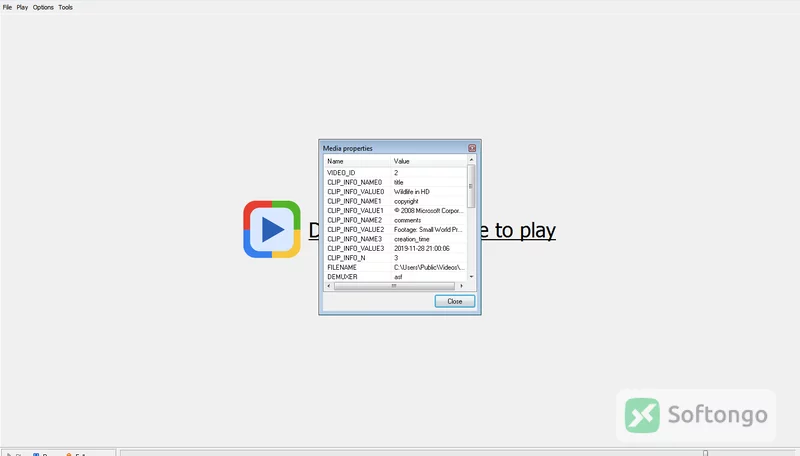Viewport: 800px width, 456px height.
Task: Click the 'Wildlife in HD' value
Action: point(412,192)
